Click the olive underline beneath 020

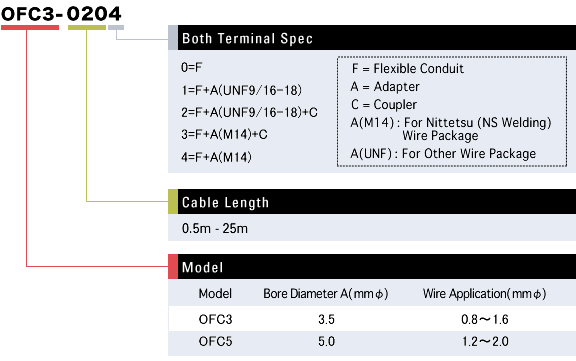[87, 28]
